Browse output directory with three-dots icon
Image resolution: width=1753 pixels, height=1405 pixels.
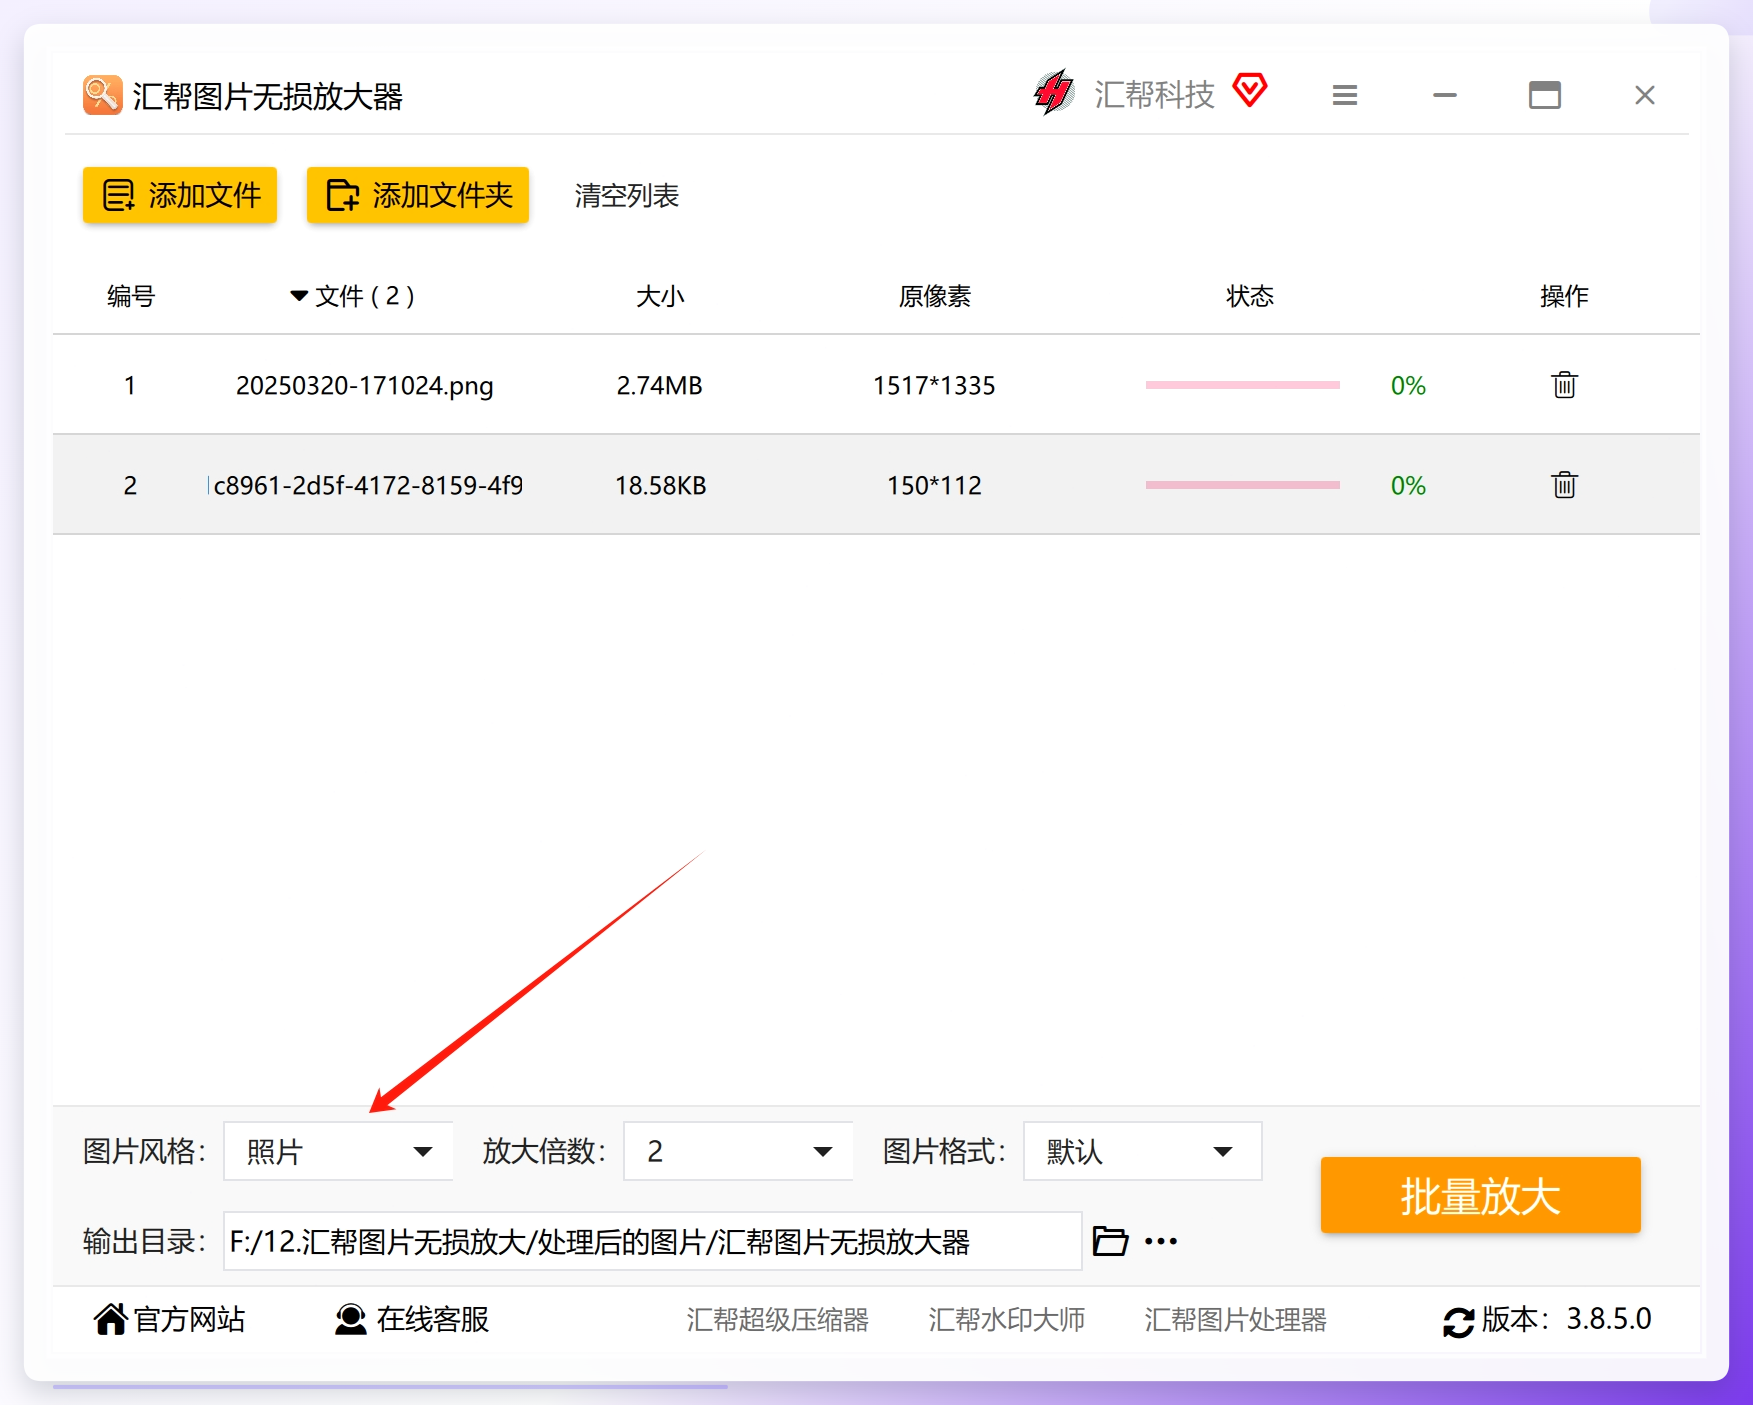point(1161,1241)
